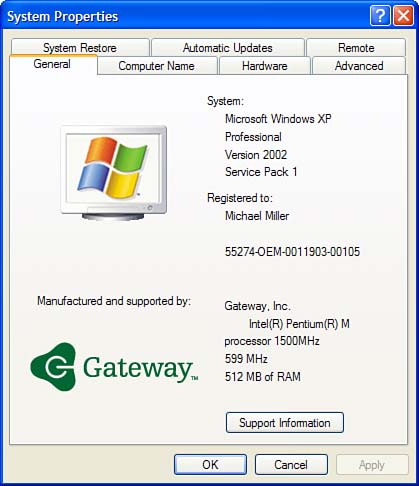
Task: Click the greyed-out Apply button
Action: (x=372, y=464)
